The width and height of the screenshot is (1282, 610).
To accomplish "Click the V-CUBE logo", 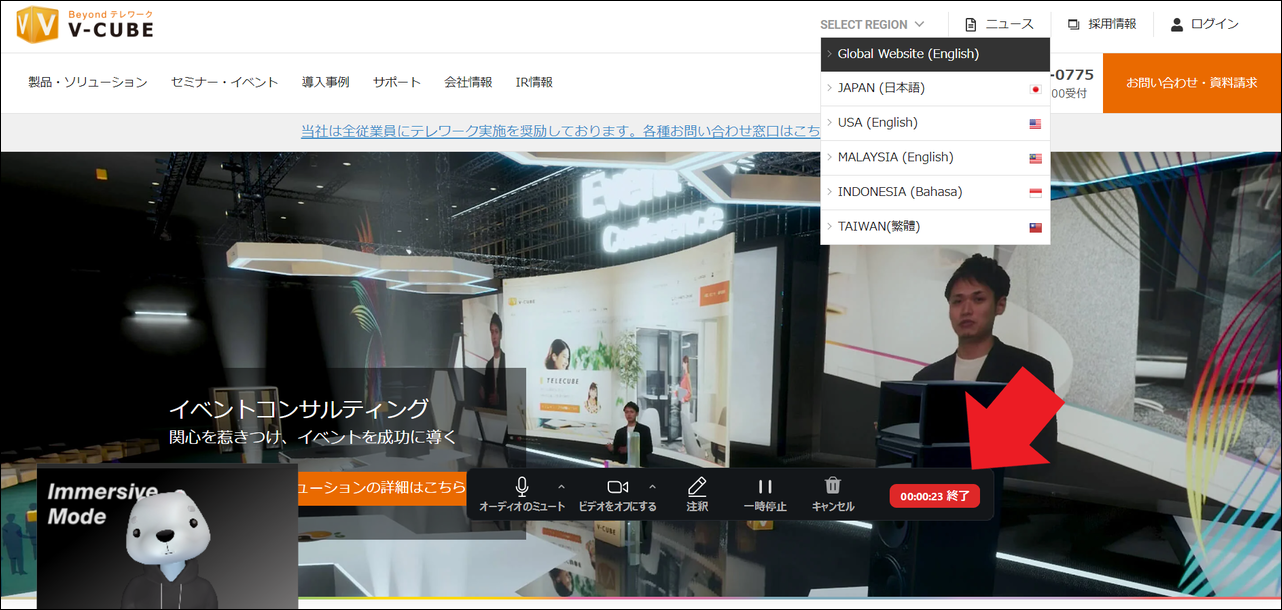I will (85, 24).
